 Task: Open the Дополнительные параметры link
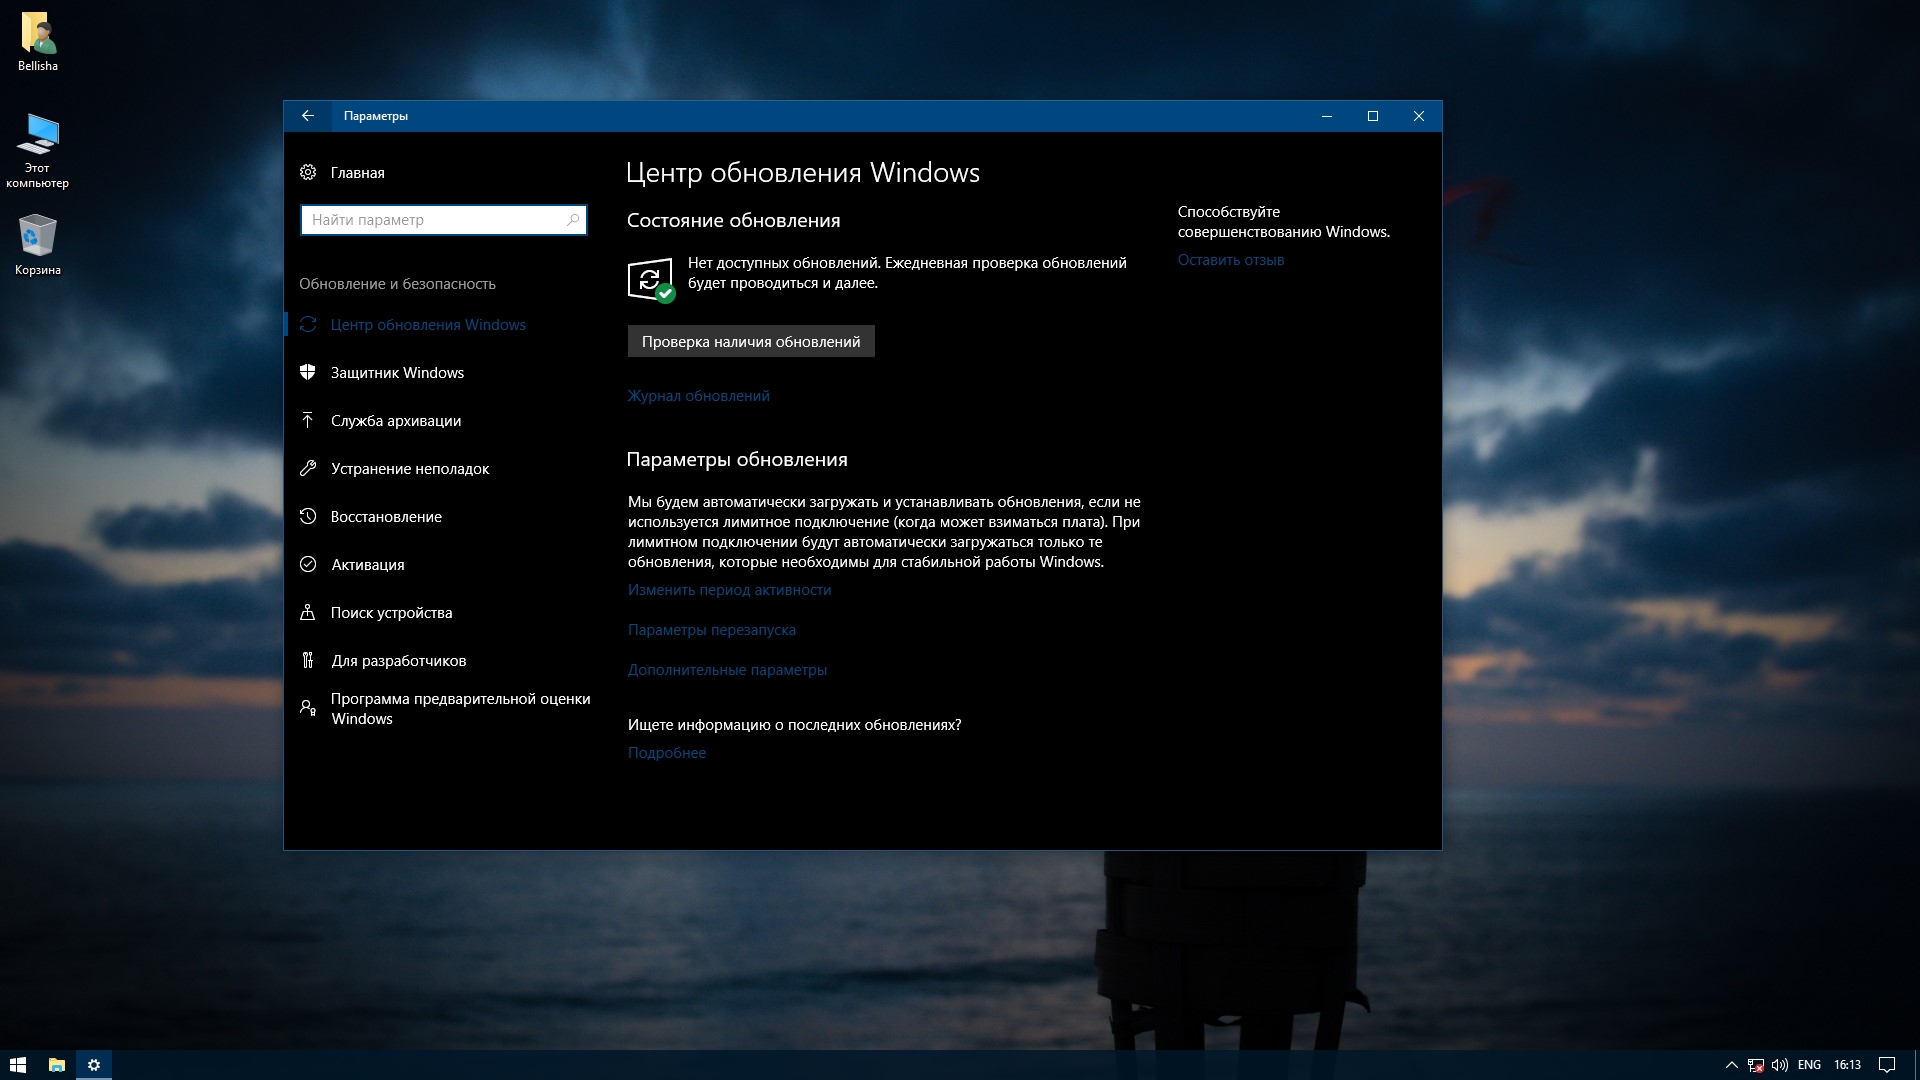(727, 670)
